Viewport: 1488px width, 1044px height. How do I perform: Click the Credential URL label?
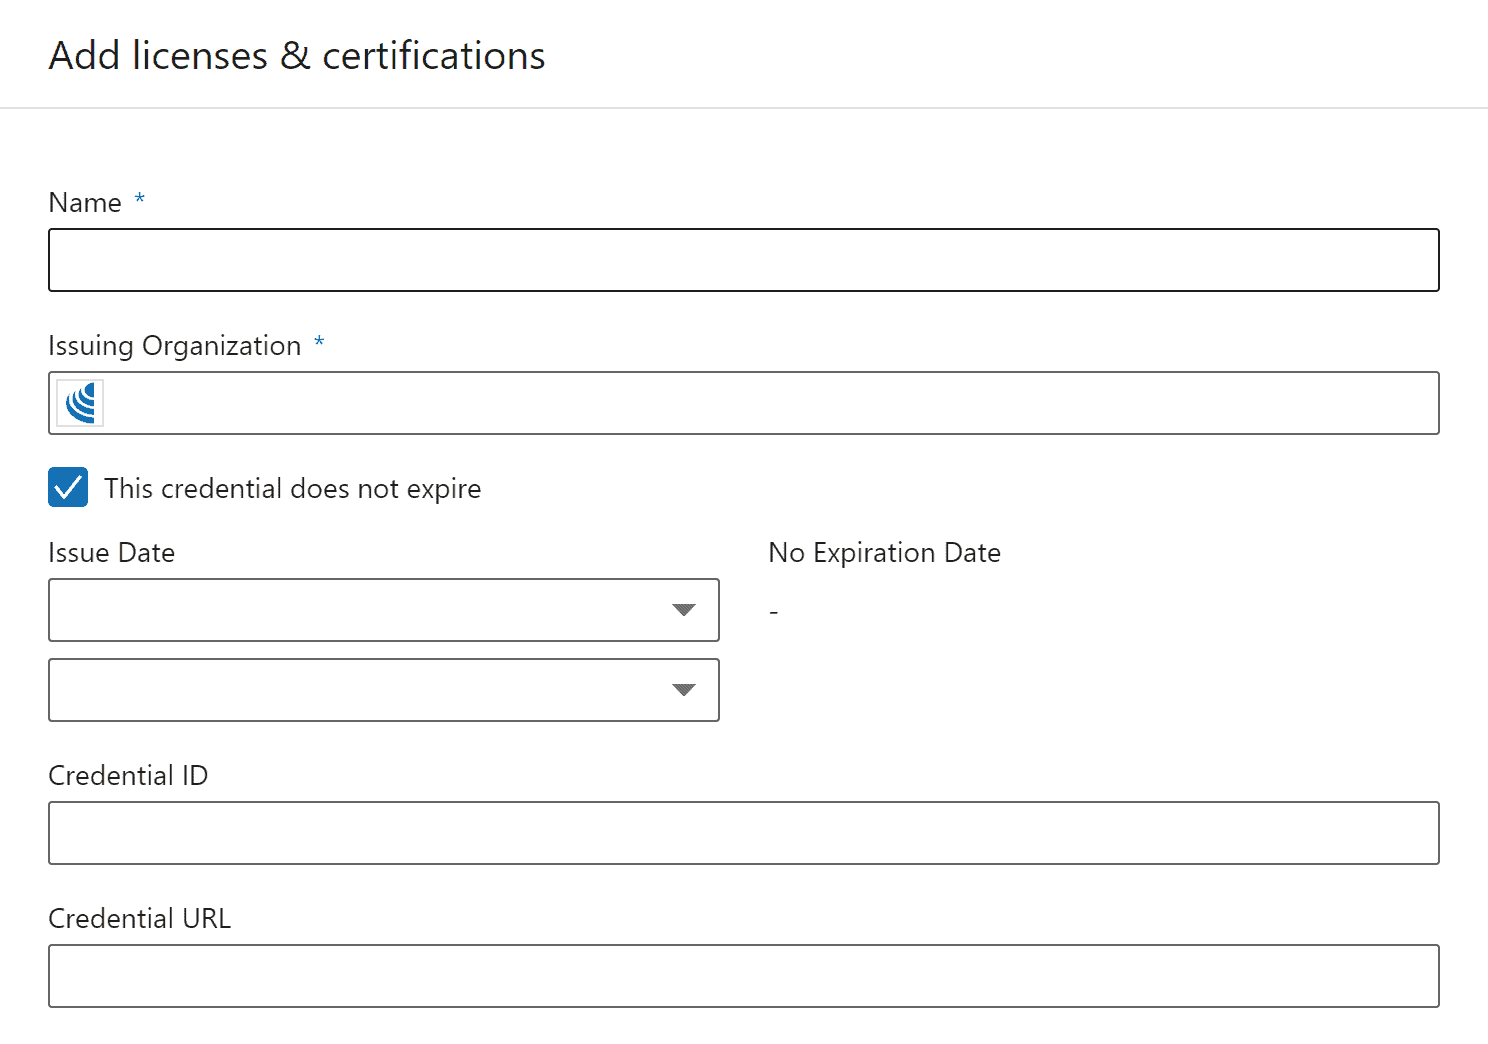point(140,919)
